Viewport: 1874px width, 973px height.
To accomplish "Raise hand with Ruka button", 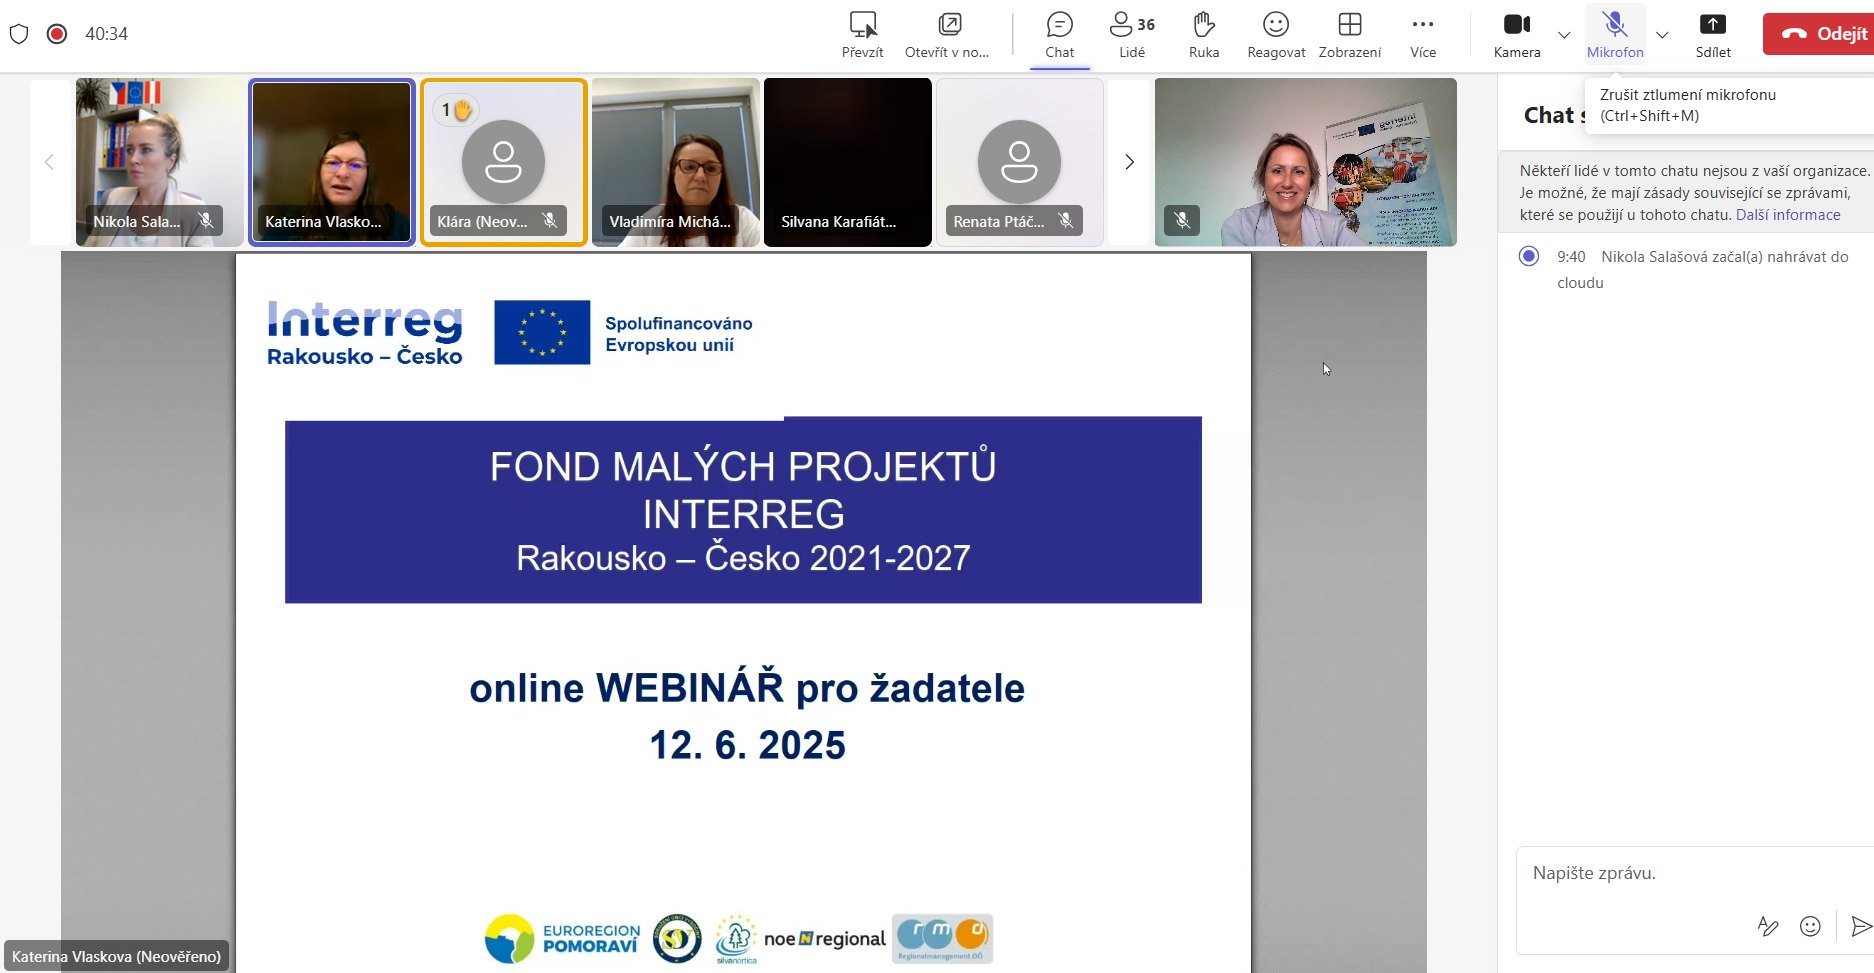I will (x=1203, y=34).
